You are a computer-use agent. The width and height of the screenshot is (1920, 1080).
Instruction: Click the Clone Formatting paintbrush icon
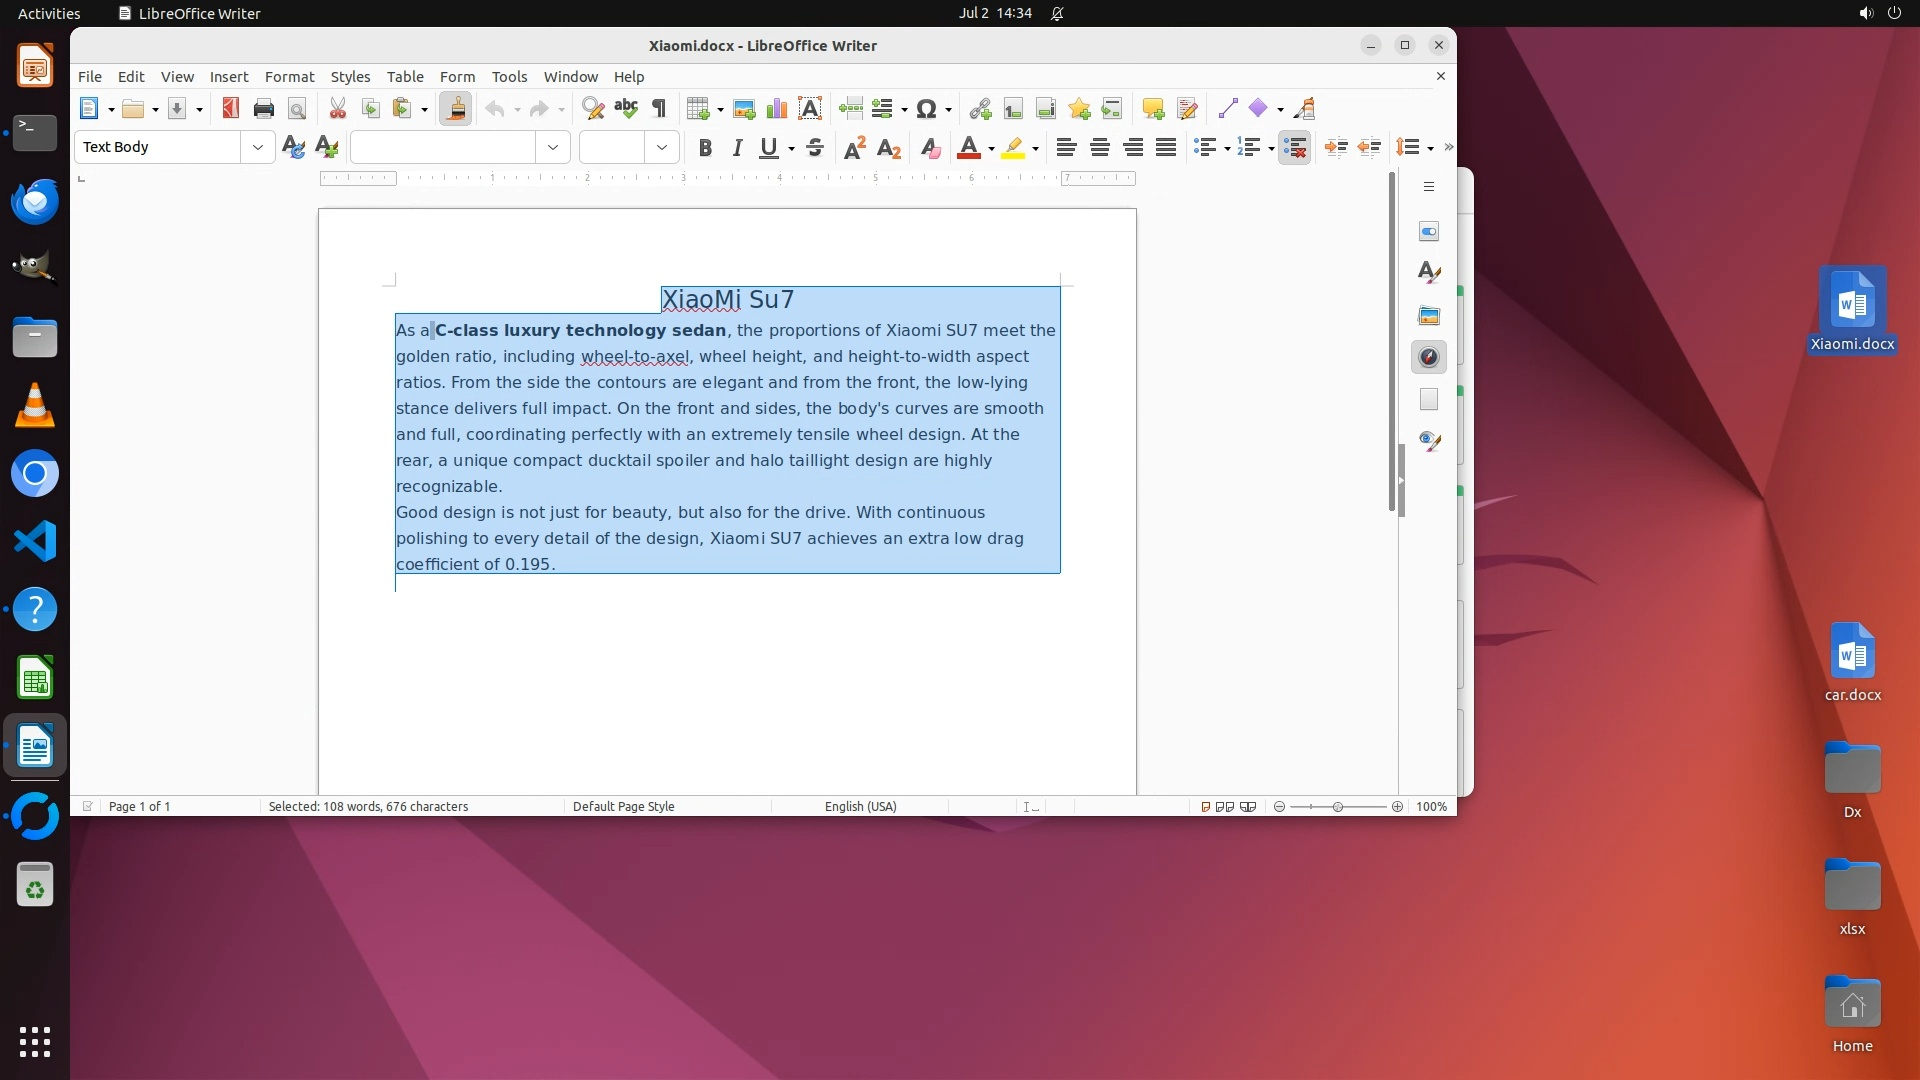click(455, 109)
